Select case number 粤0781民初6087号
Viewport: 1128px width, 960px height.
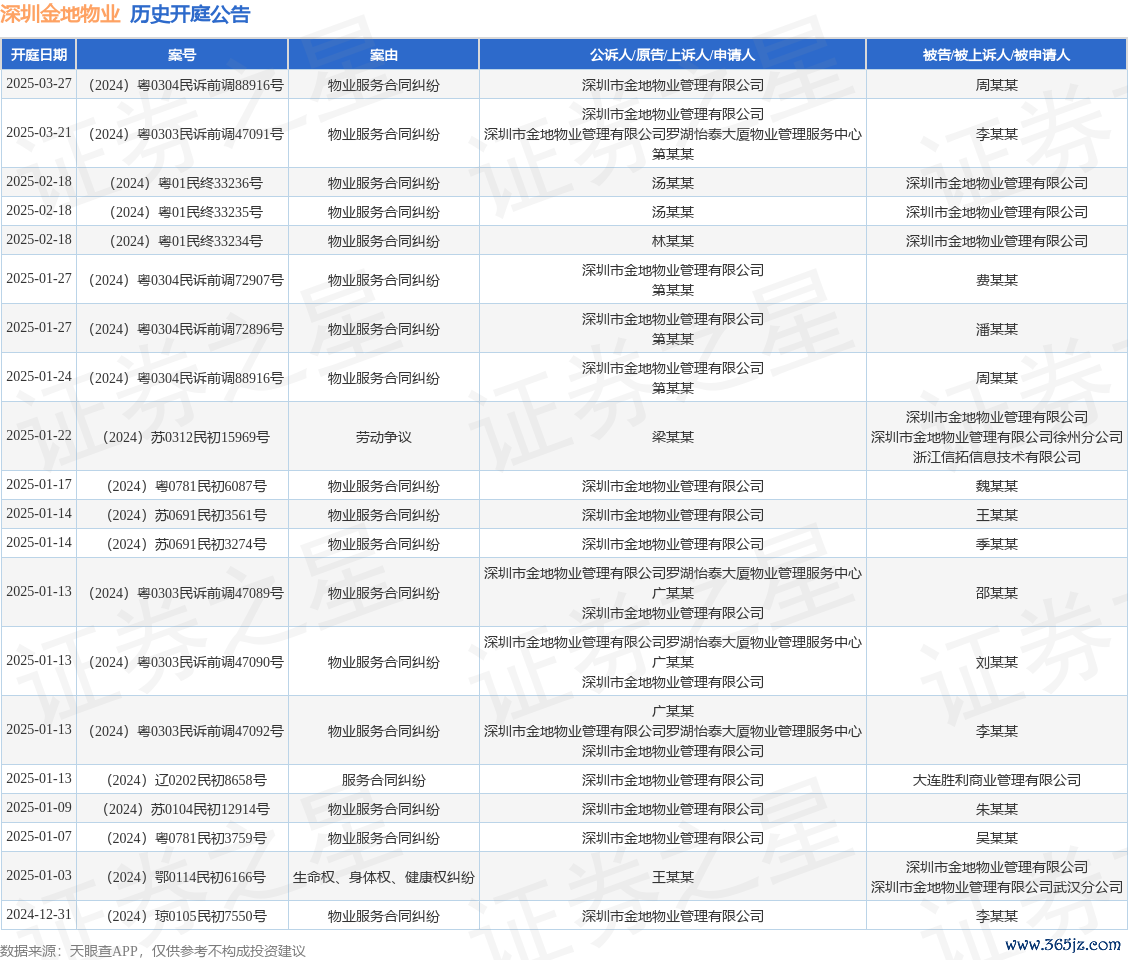[x=186, y=486]
